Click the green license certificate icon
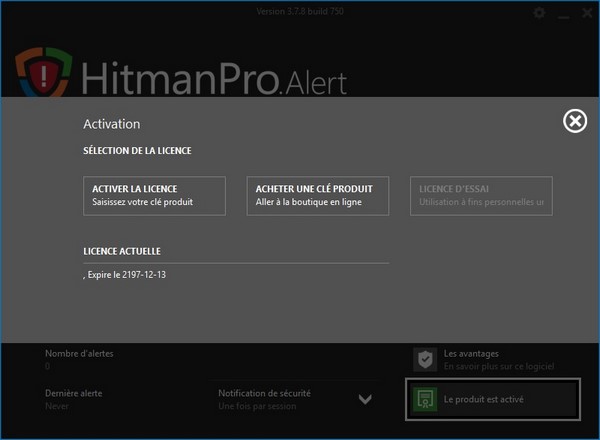Viewport: 600px width, 440px height. [425, 399]
